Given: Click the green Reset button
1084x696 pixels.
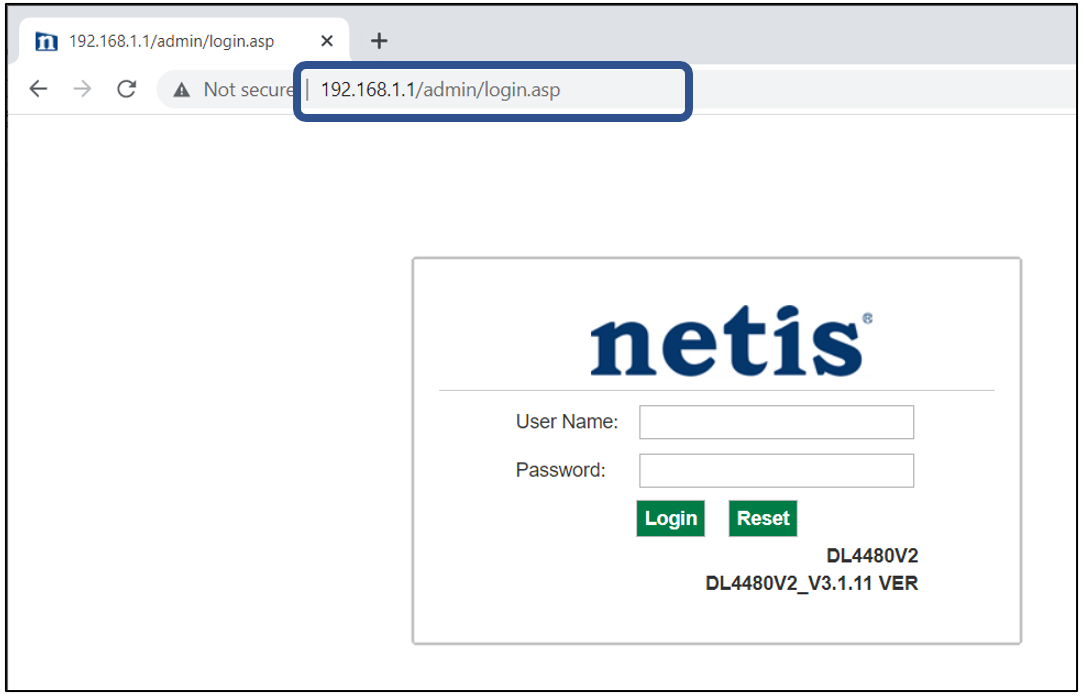Looking at the screenshot, I should pyautogui.click(x=763, y=518).
